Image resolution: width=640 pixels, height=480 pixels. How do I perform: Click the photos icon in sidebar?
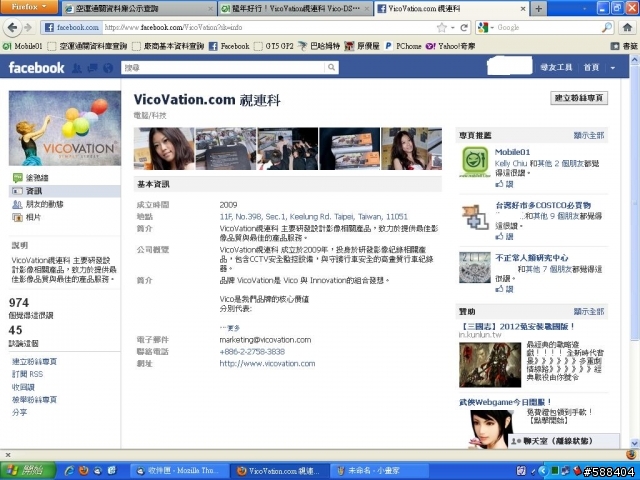coord(17,218)
